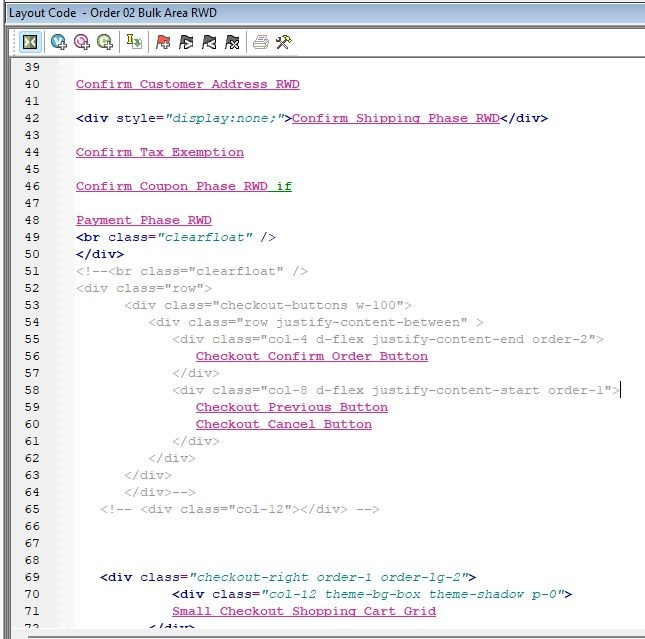Jump to the next bookmark flag

186,42
